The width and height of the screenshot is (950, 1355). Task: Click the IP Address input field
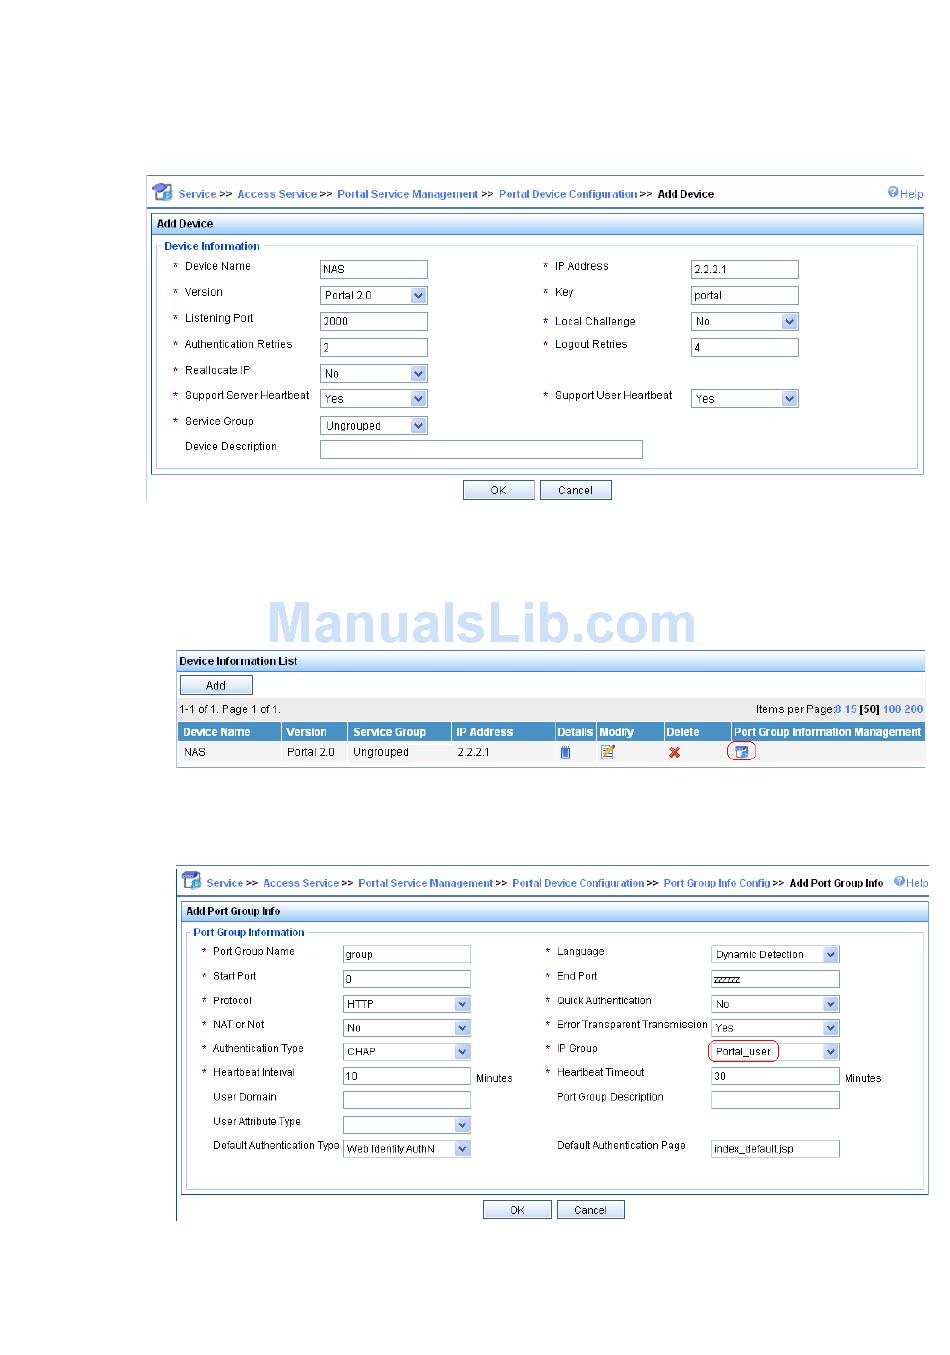click(745, 269)
